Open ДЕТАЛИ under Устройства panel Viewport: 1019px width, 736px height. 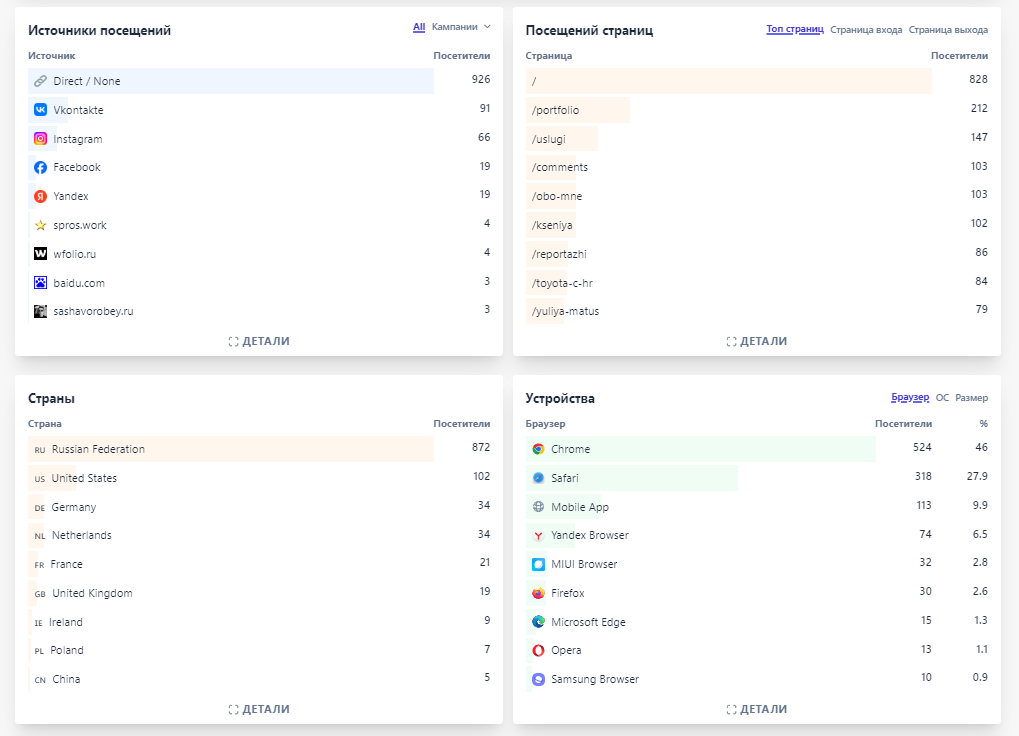coord(757,709)
